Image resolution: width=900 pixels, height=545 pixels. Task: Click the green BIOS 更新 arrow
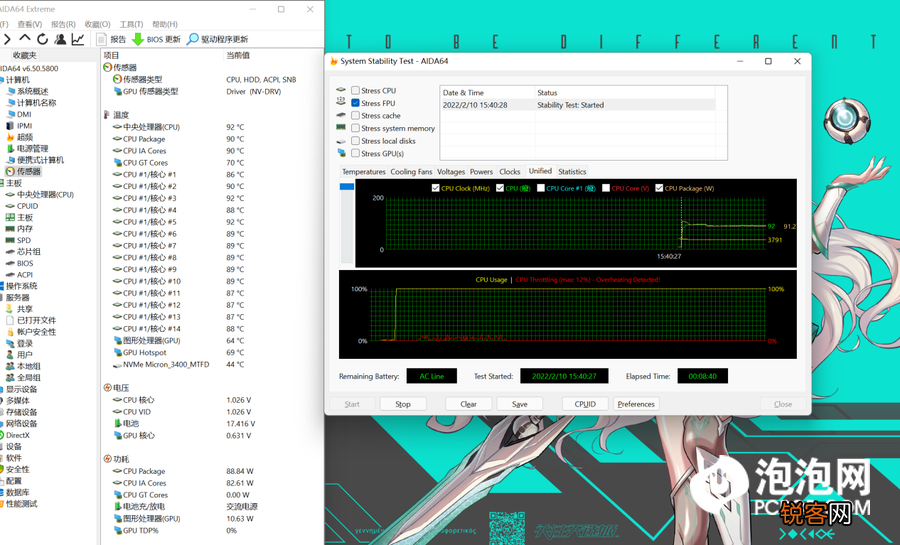point(138,39)
